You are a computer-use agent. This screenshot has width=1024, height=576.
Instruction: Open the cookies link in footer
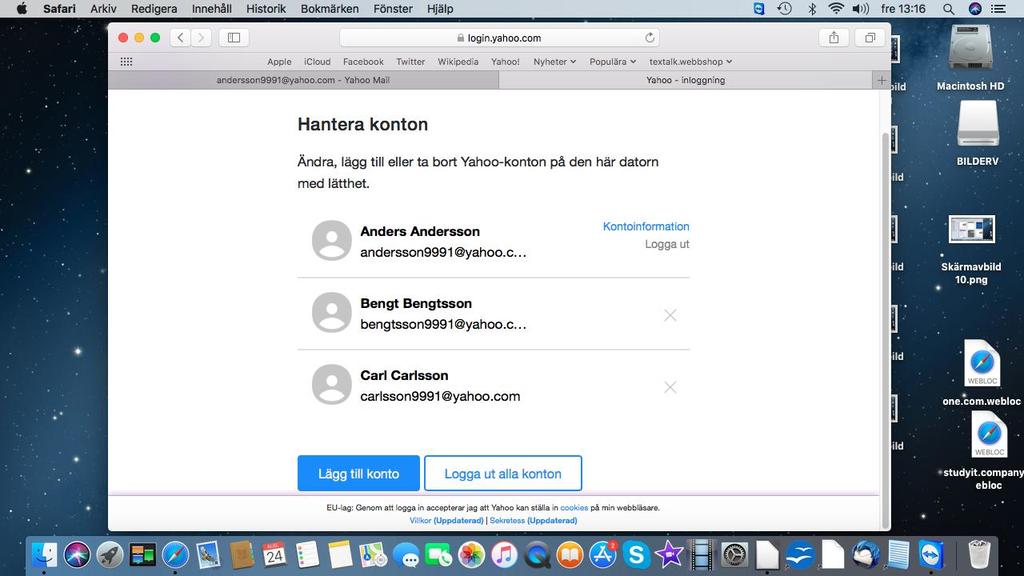[x=574, y=507]
